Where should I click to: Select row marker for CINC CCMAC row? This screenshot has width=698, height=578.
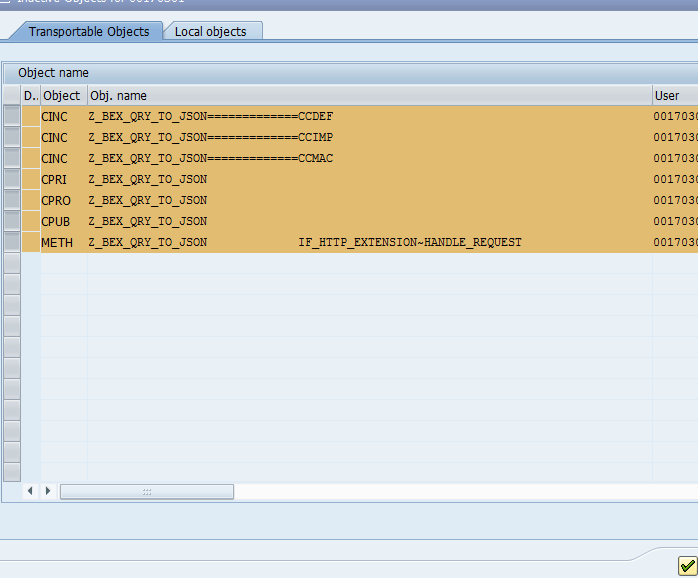[x=12, y=158]
